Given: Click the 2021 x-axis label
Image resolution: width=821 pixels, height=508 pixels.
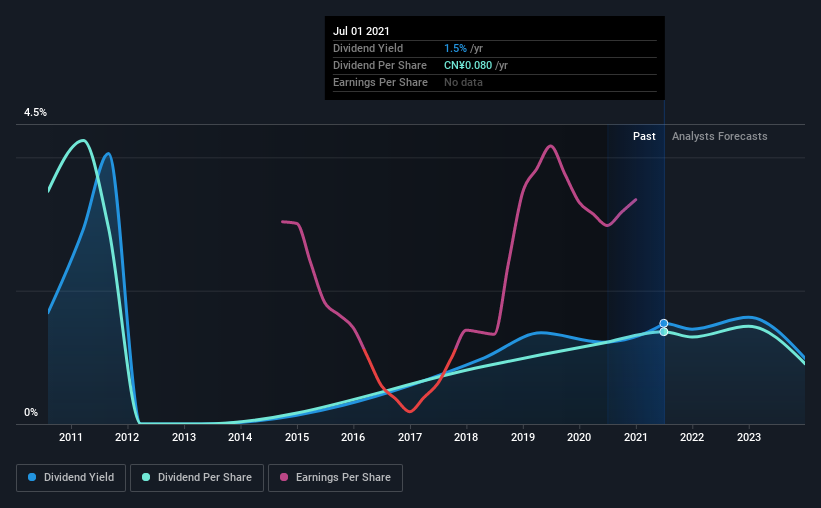Looking at the screenshot, I should (x=636, y=437).
